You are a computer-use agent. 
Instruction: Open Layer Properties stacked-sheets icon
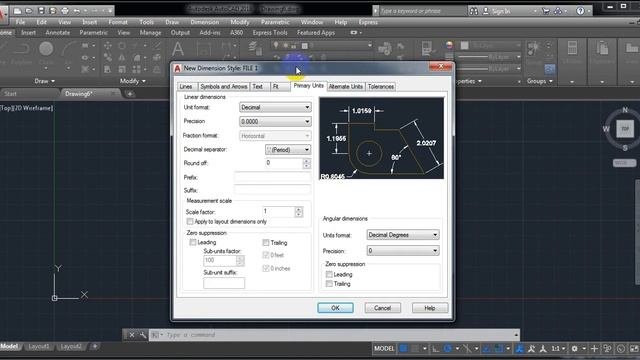[256, 48]
